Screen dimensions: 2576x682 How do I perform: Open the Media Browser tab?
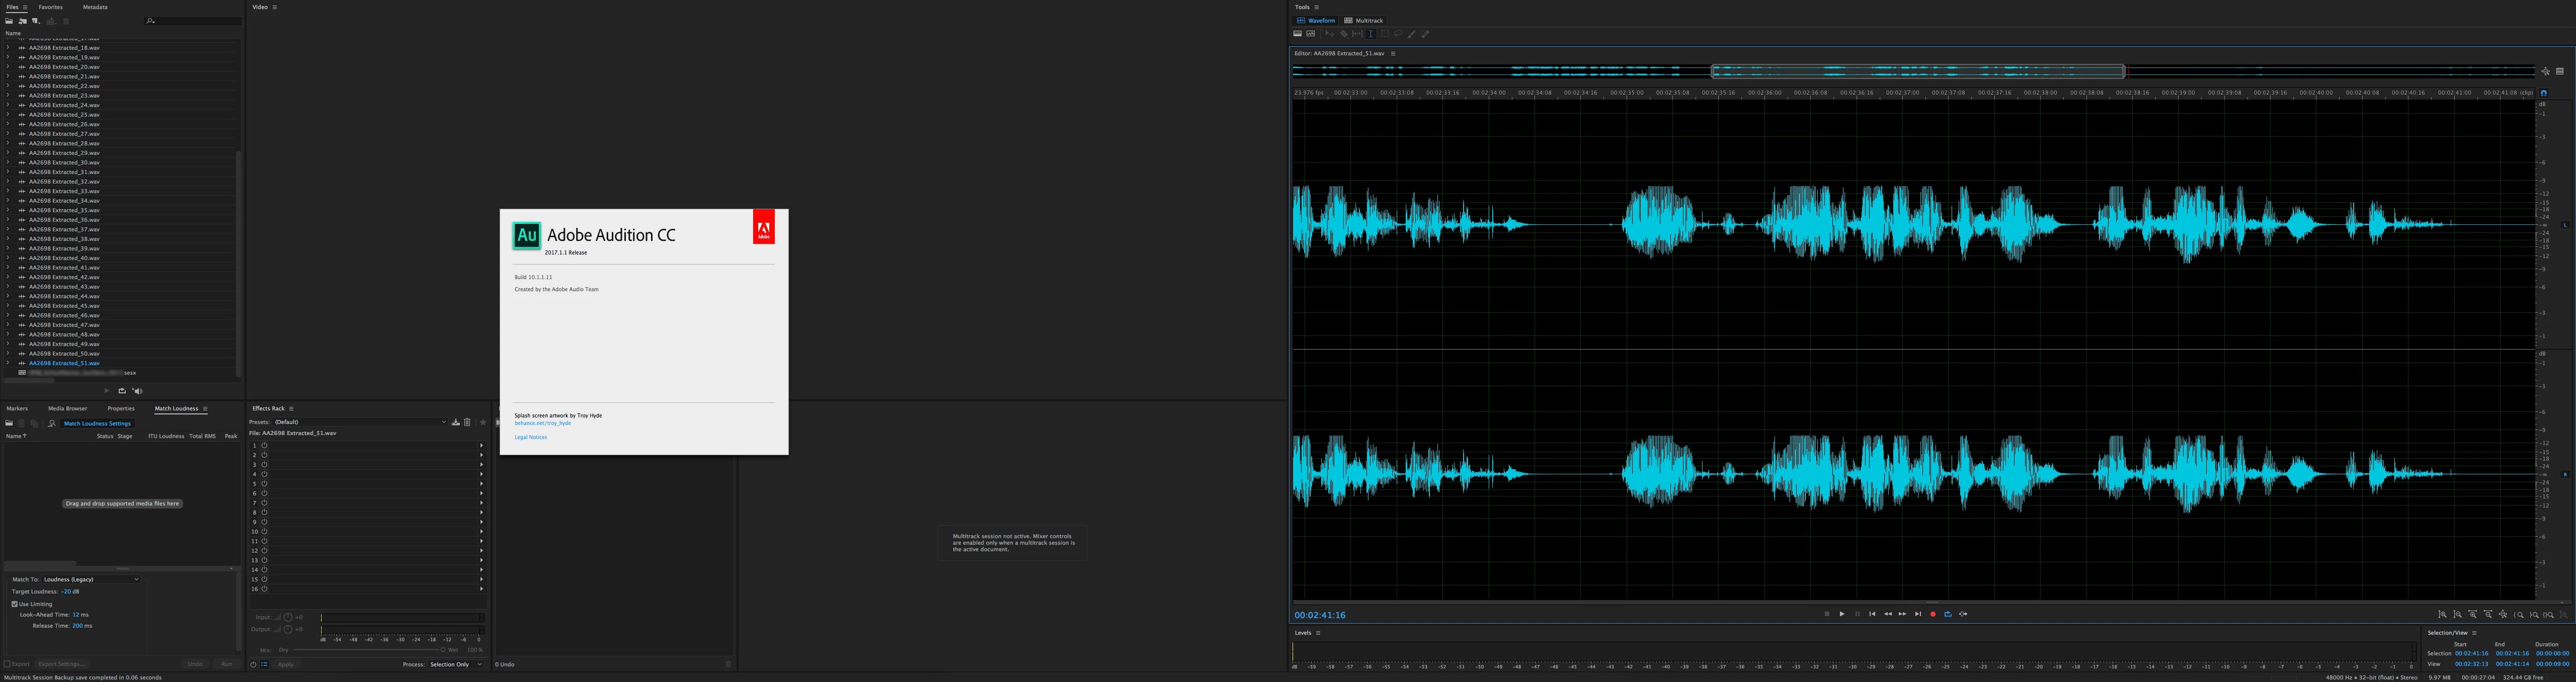[67, 408]
